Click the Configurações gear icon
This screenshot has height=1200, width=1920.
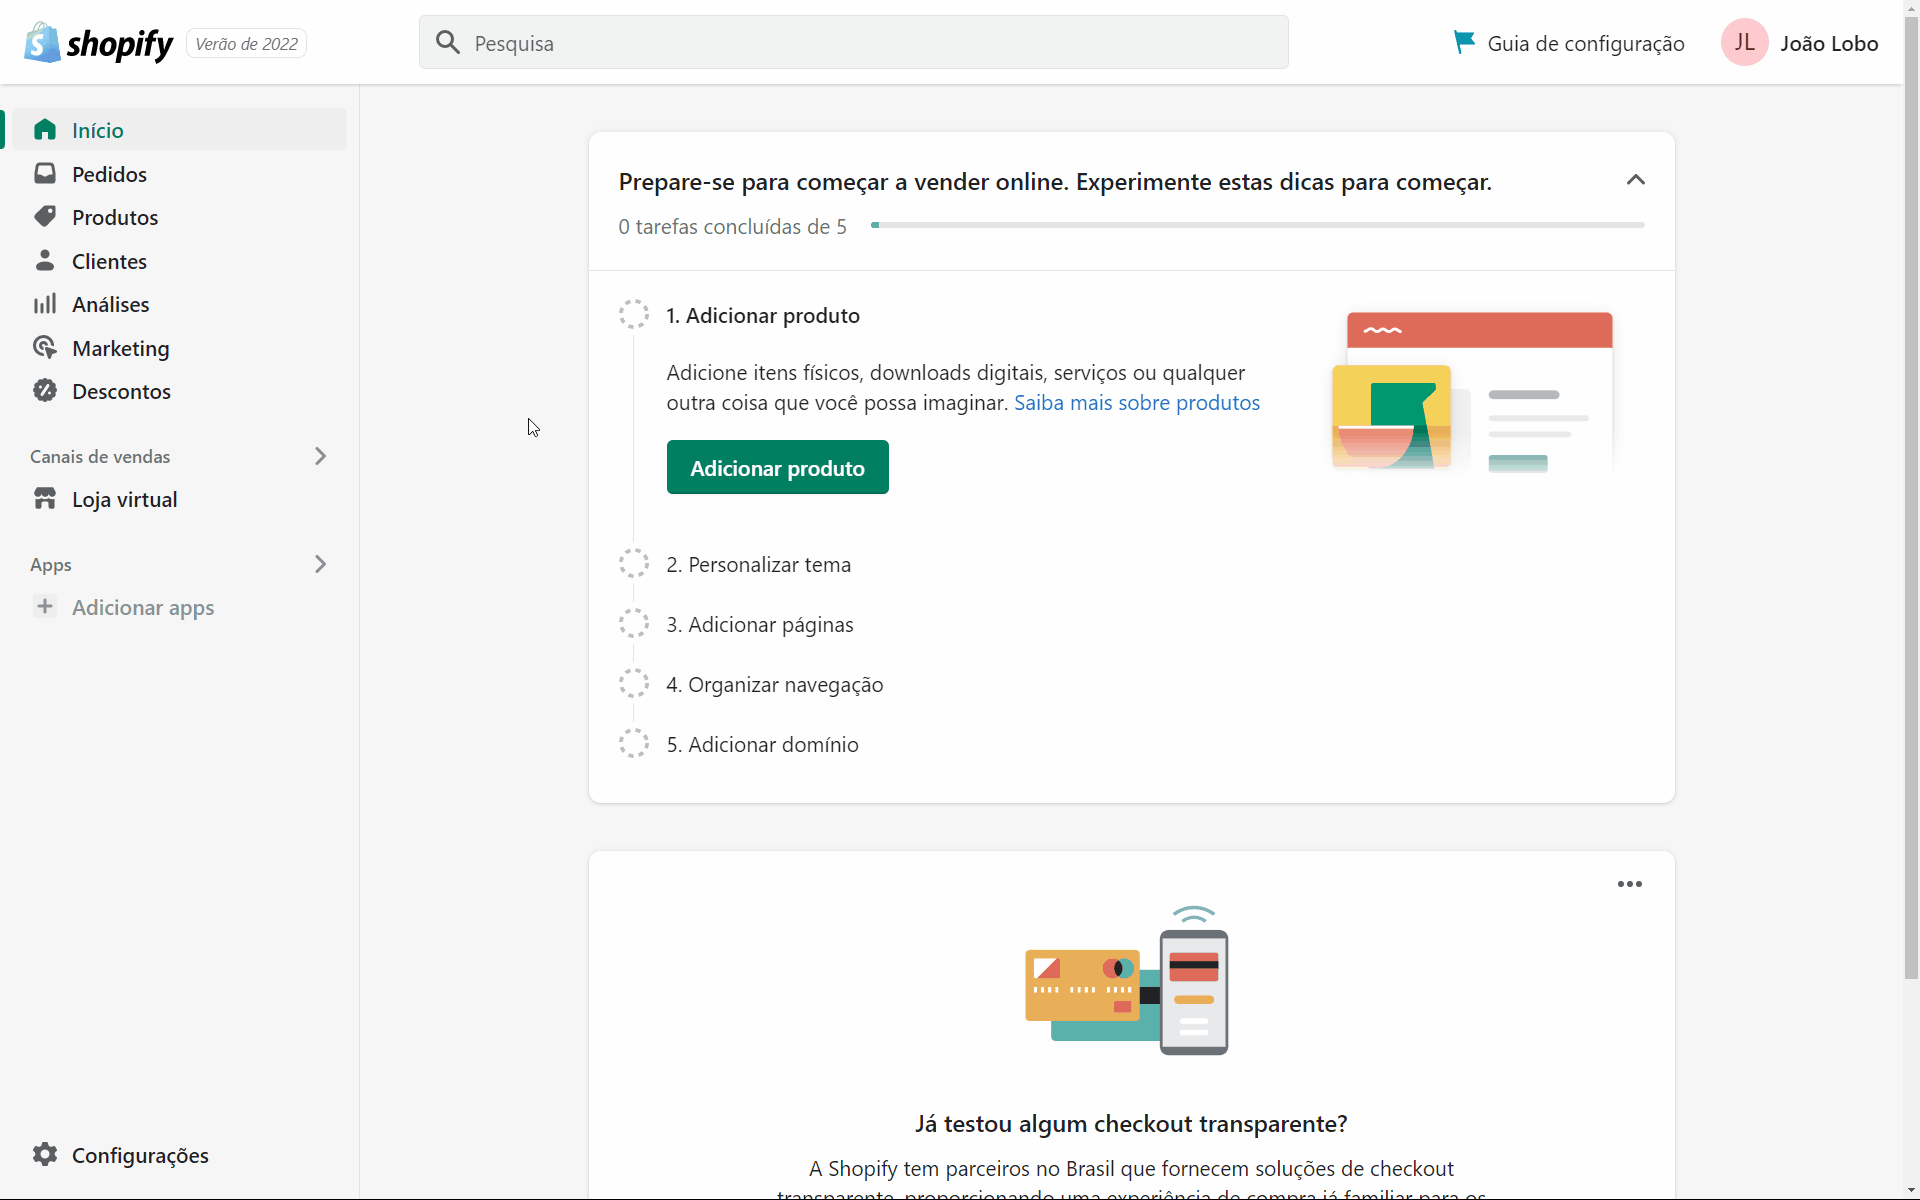(x=45, y=1154)
